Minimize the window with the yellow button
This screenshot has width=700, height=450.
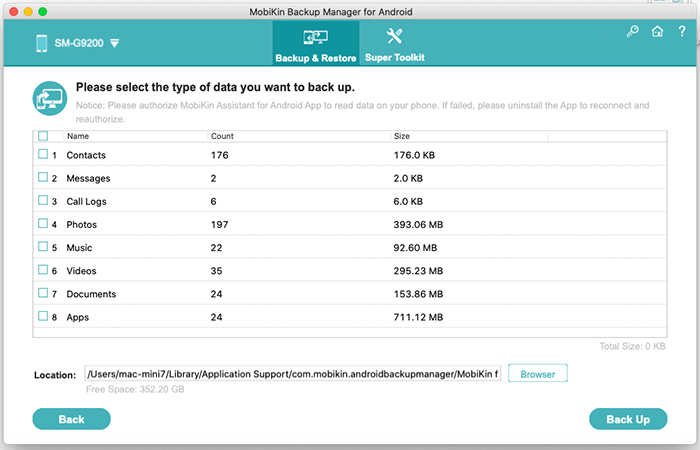(x=28, y=12)
